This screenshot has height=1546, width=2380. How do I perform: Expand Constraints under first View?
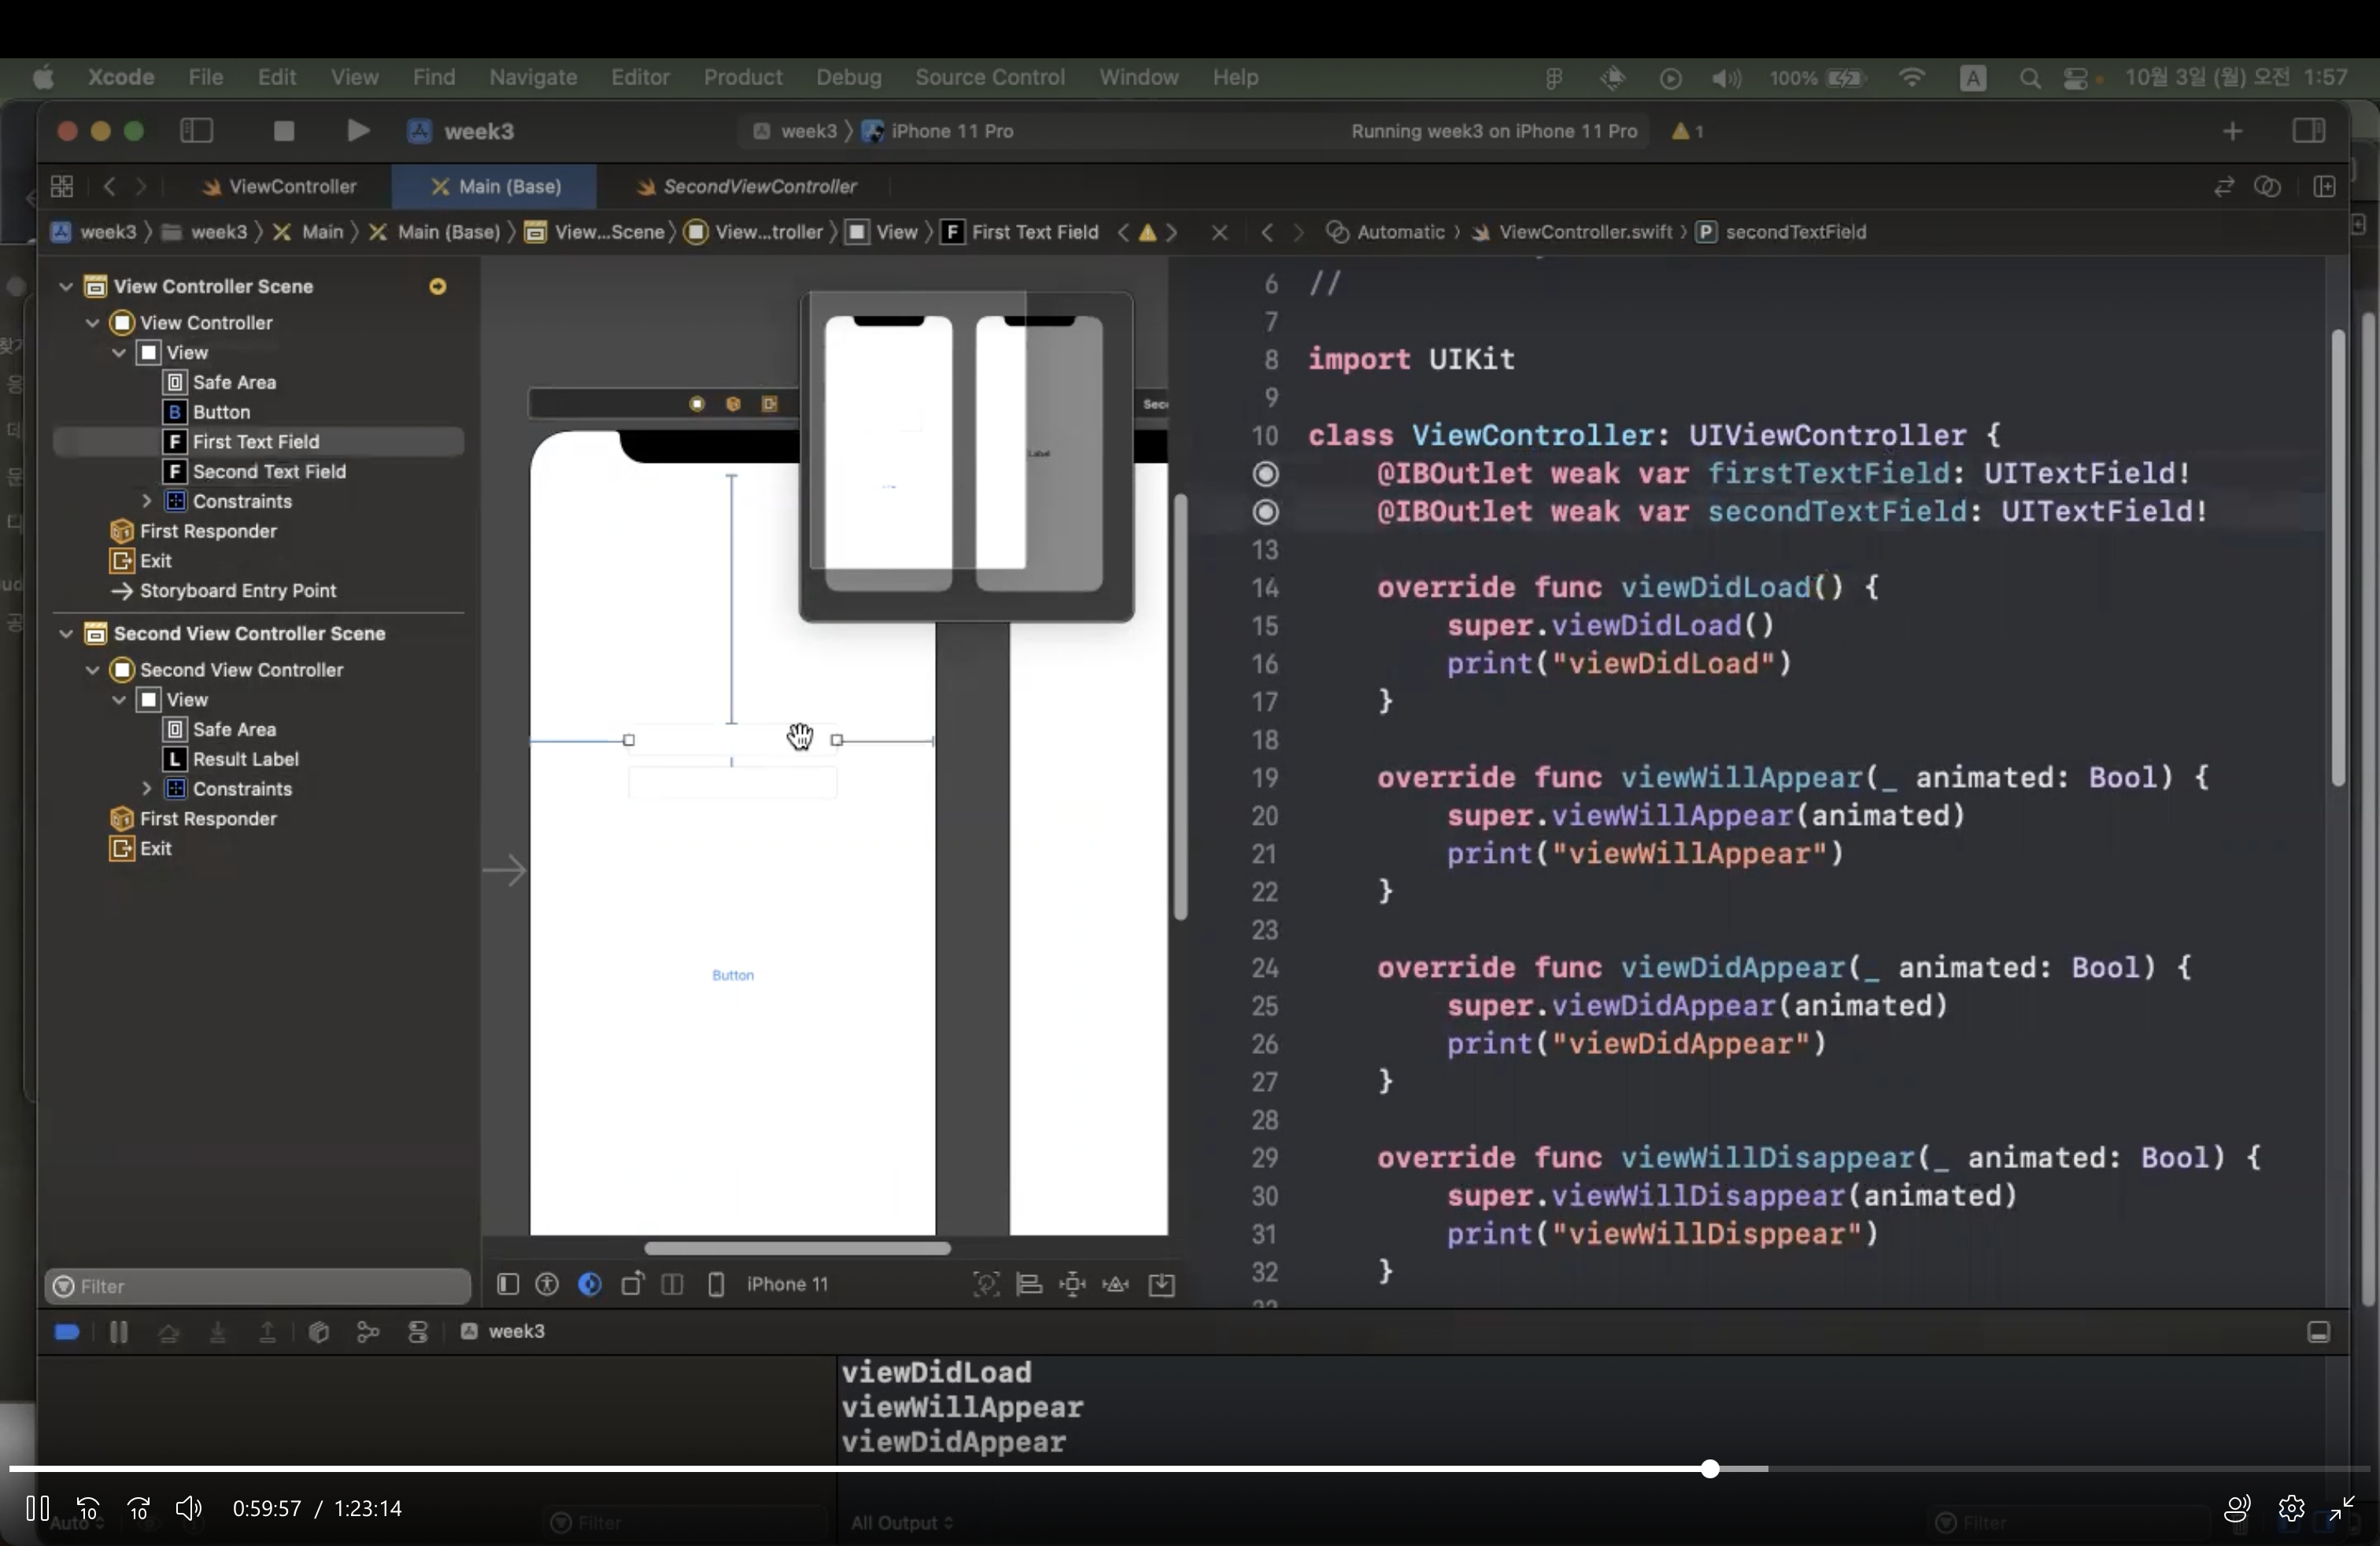[147, 501]
